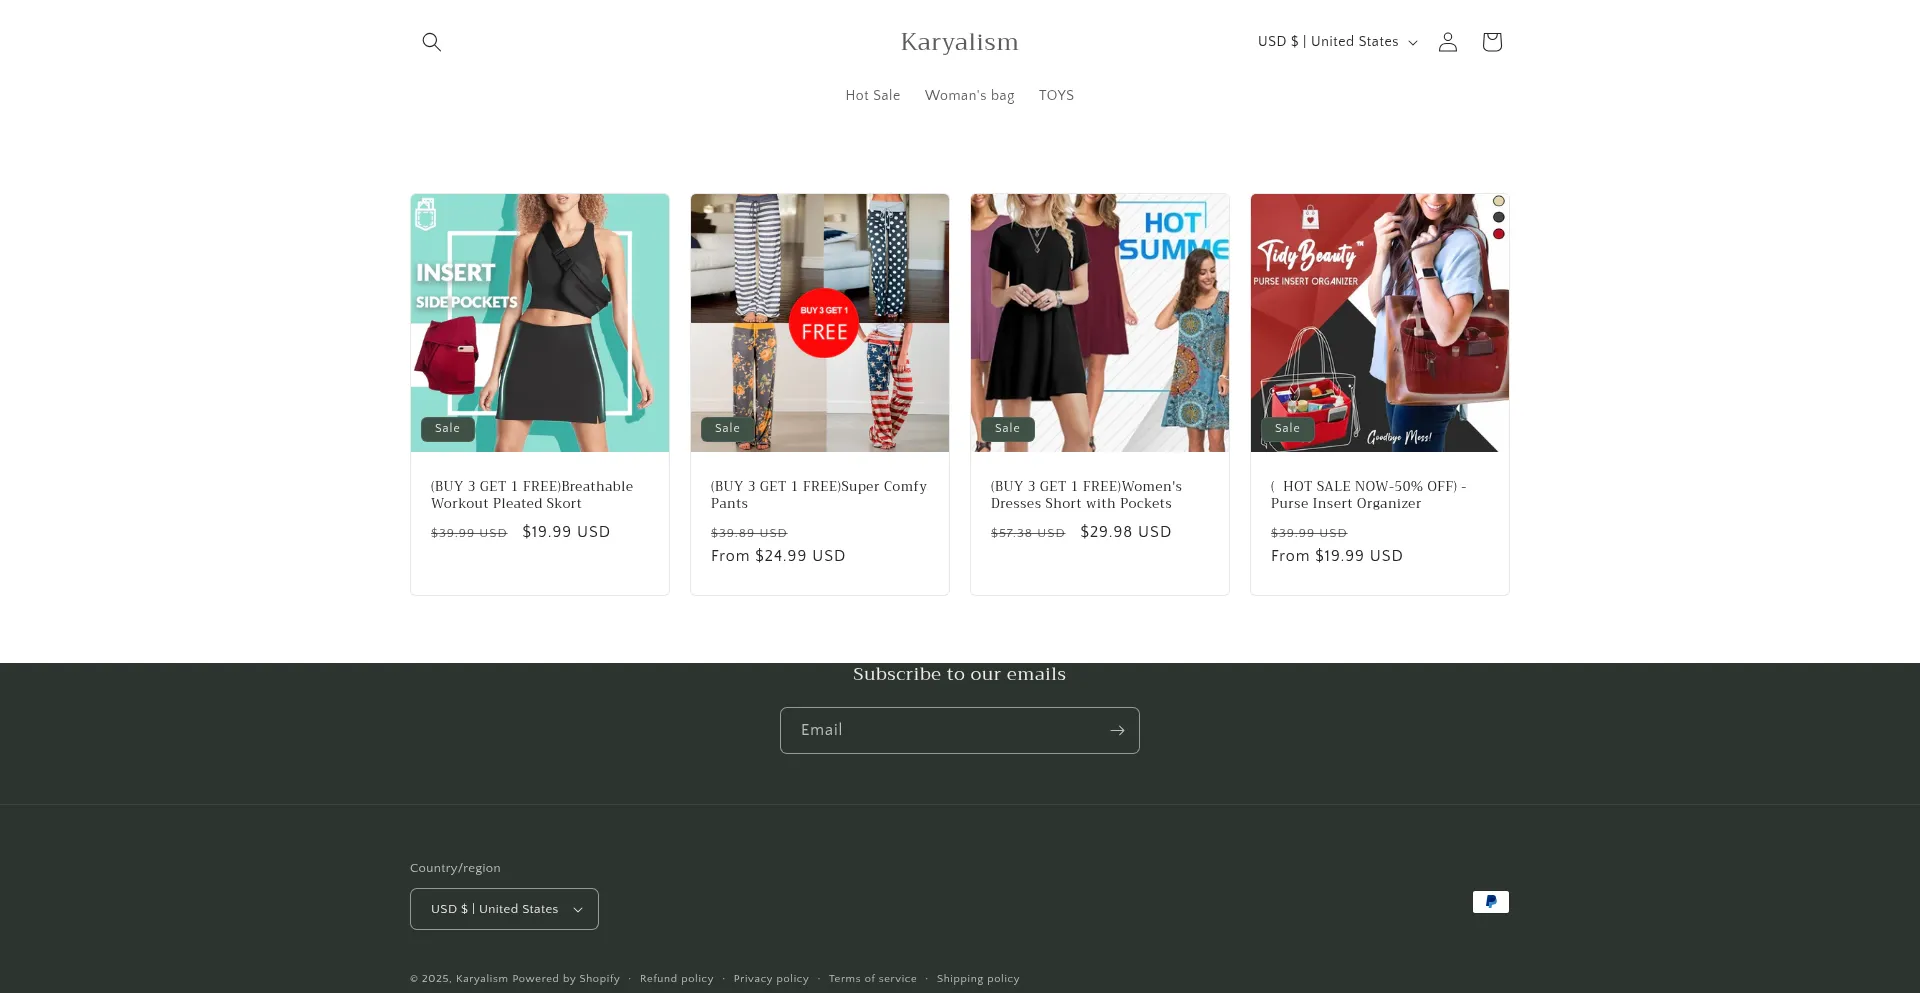Image resolution: width=1920 pixels, height=993 pixels.
Task: Click the Women's Dresses product image
Action: [1099, 323]
